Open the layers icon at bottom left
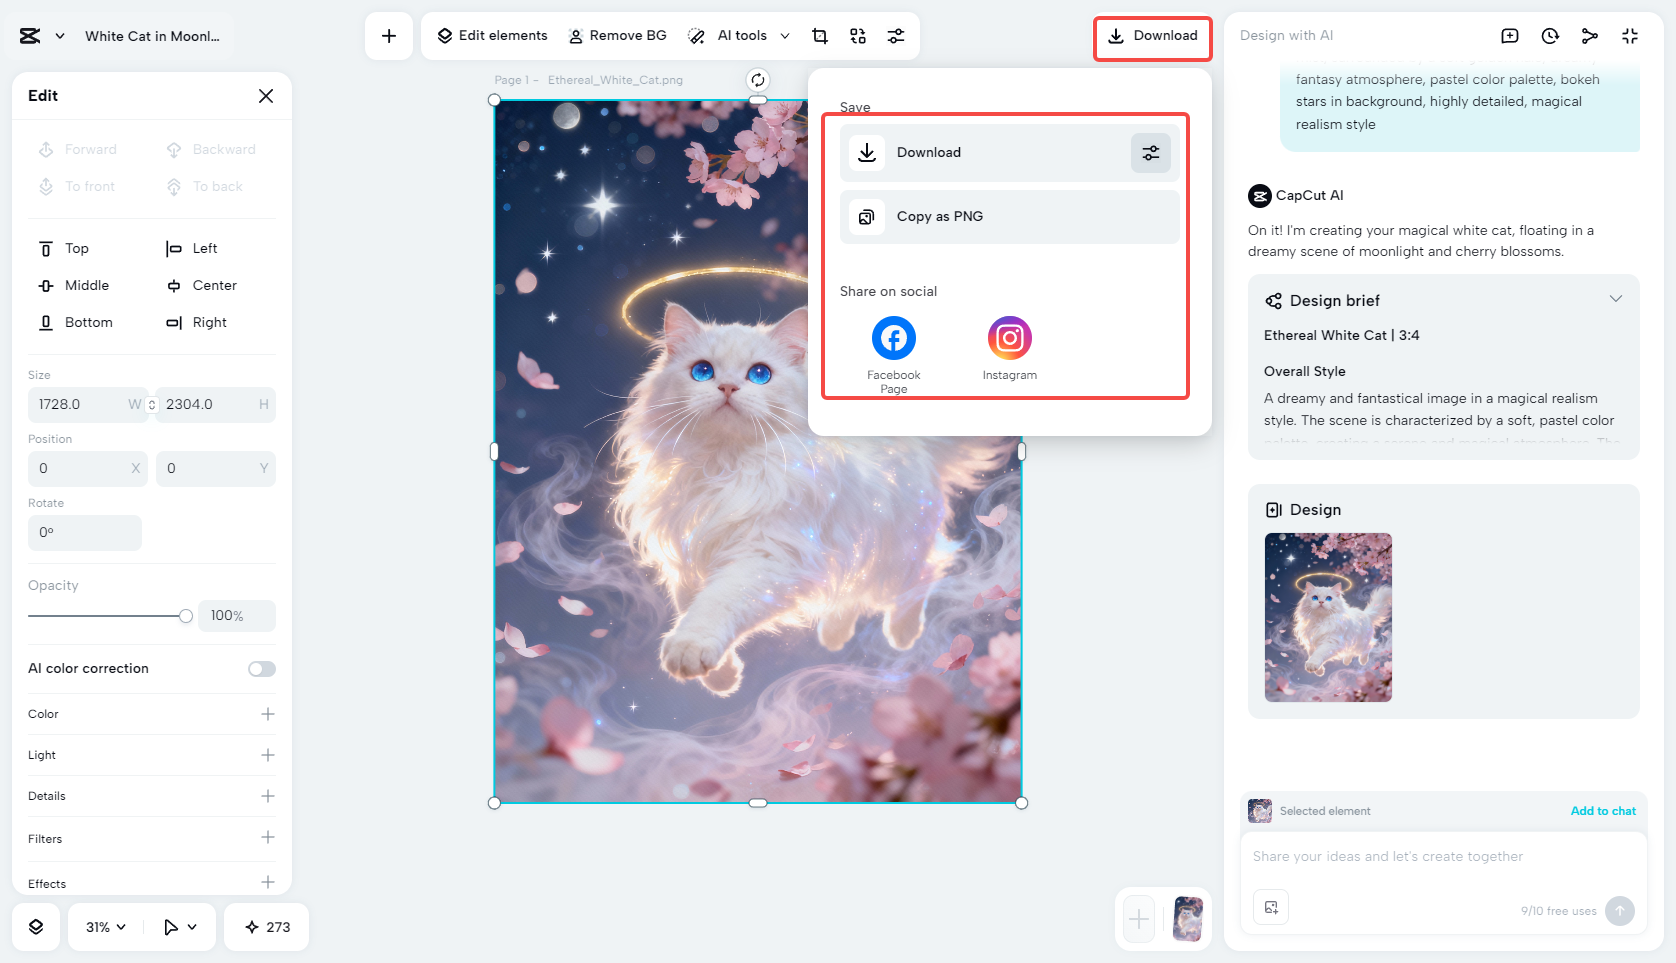Viewport: 1676px width, 963px height. click(36, 927)
